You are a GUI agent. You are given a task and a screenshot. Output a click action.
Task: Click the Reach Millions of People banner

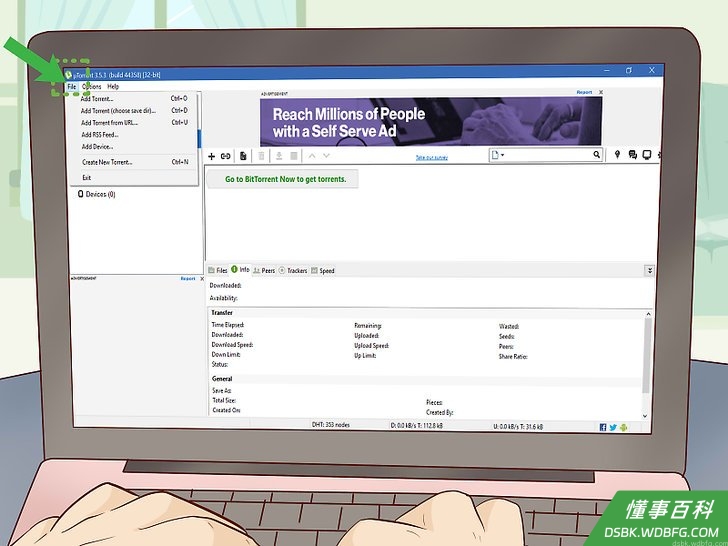[430, 122]
